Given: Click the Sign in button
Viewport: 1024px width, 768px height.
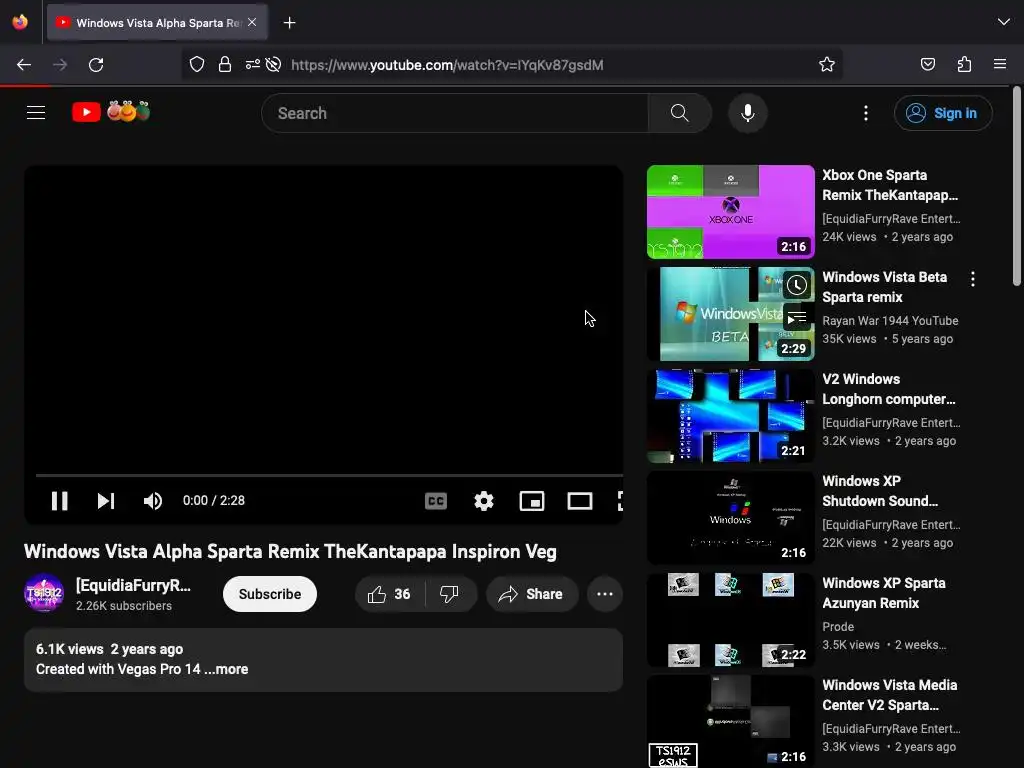Looking at the screenshot, I should (x=943, y=113).
